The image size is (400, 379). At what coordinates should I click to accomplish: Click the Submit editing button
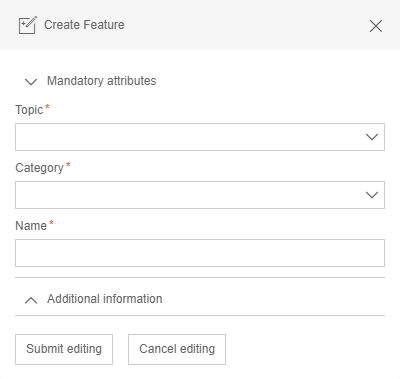click(64, 349)
